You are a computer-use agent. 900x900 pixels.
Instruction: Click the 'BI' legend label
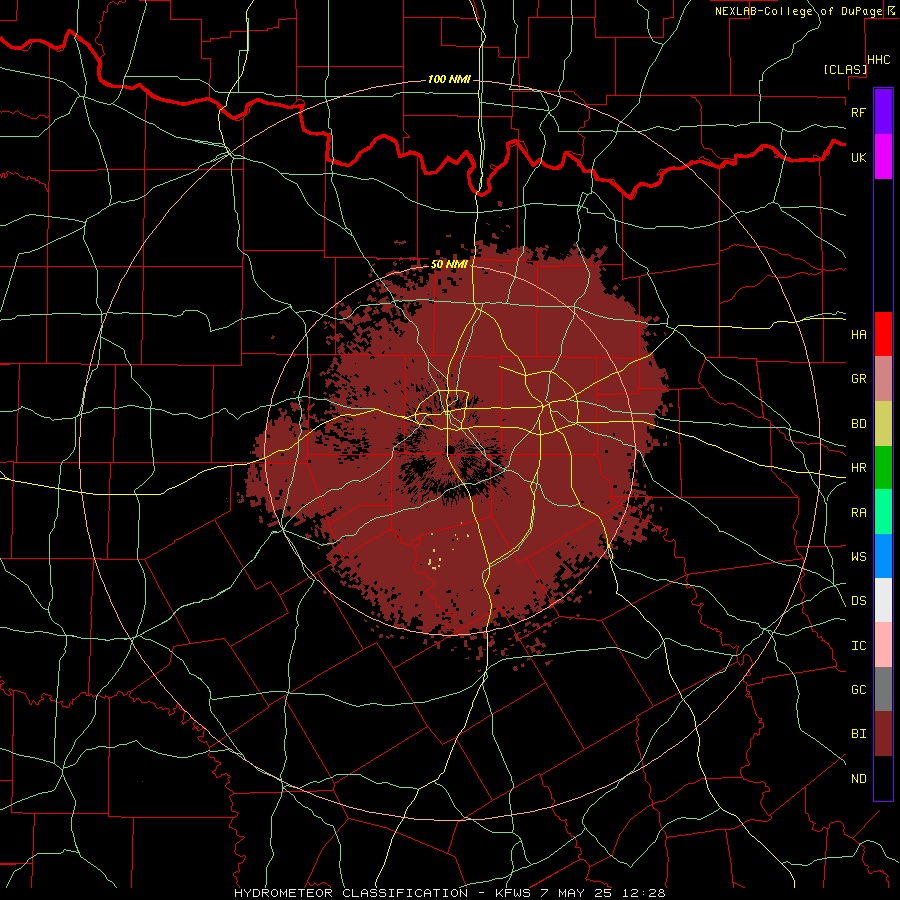[858, 734]
